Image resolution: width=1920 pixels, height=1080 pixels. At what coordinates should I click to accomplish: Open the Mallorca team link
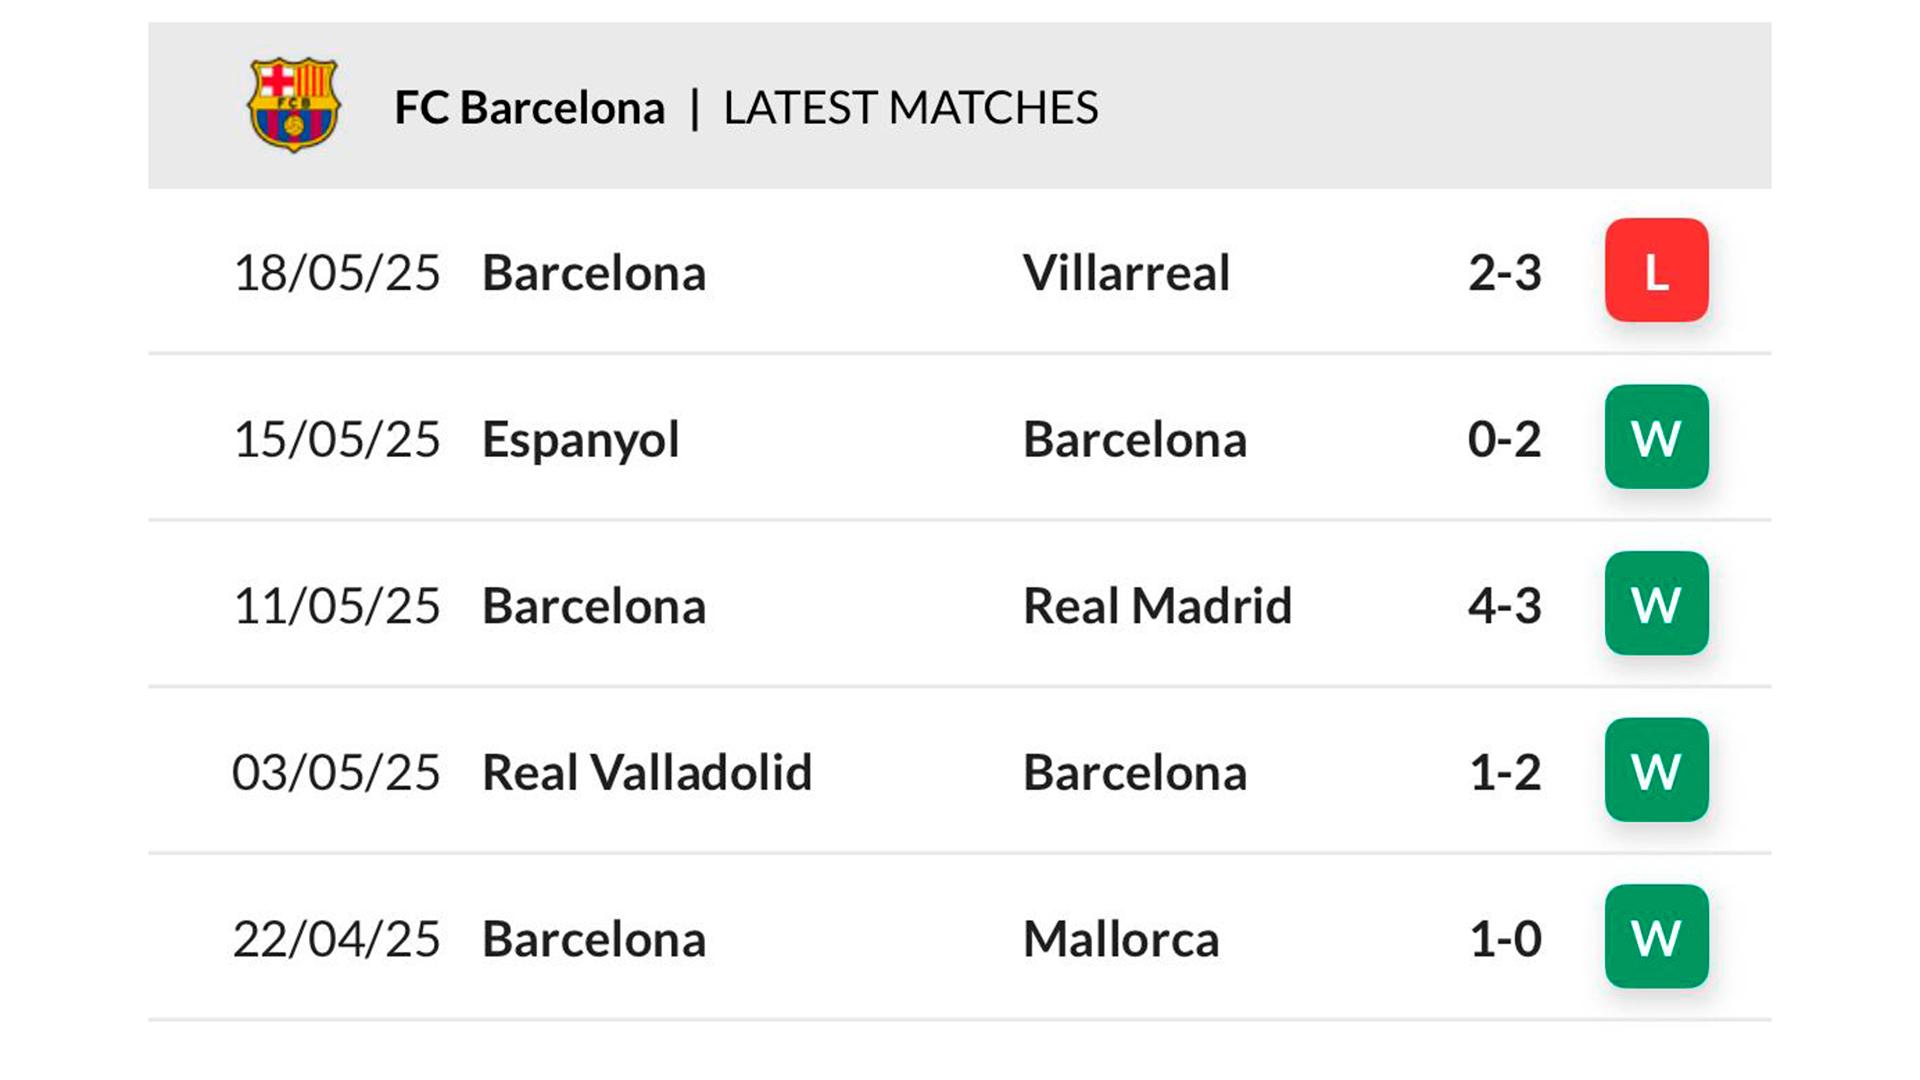(x=1121, y=940)
